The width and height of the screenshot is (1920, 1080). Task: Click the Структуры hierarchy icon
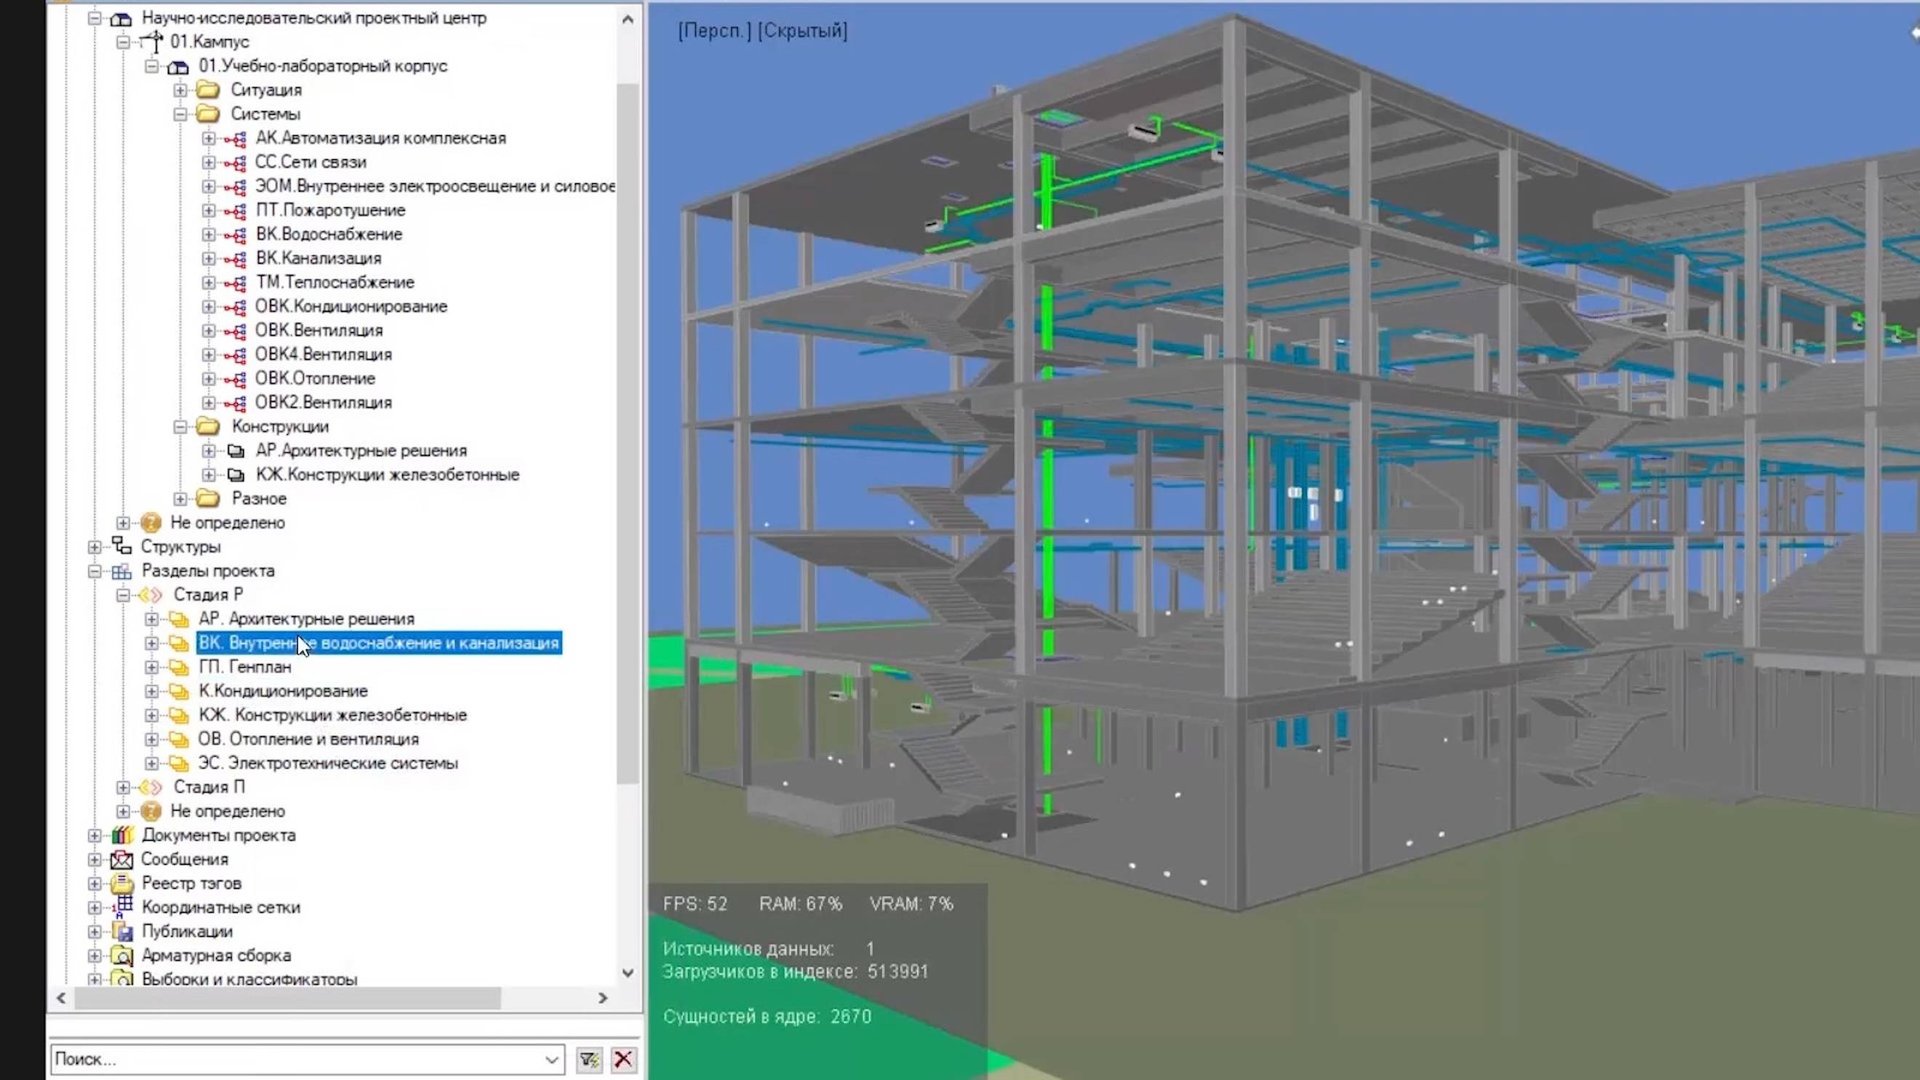click(x=122, y=546)
